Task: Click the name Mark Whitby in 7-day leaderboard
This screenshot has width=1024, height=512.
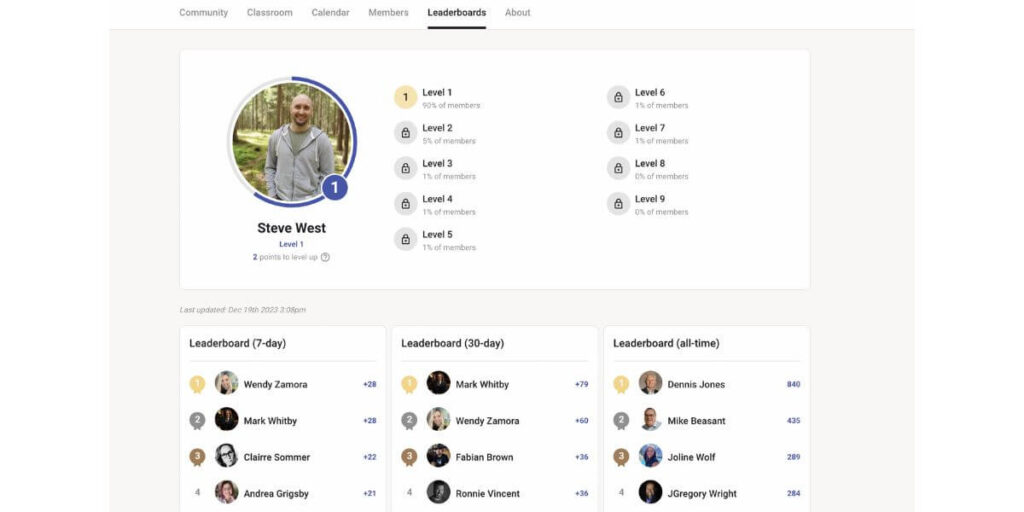Action: pos(270,421)
